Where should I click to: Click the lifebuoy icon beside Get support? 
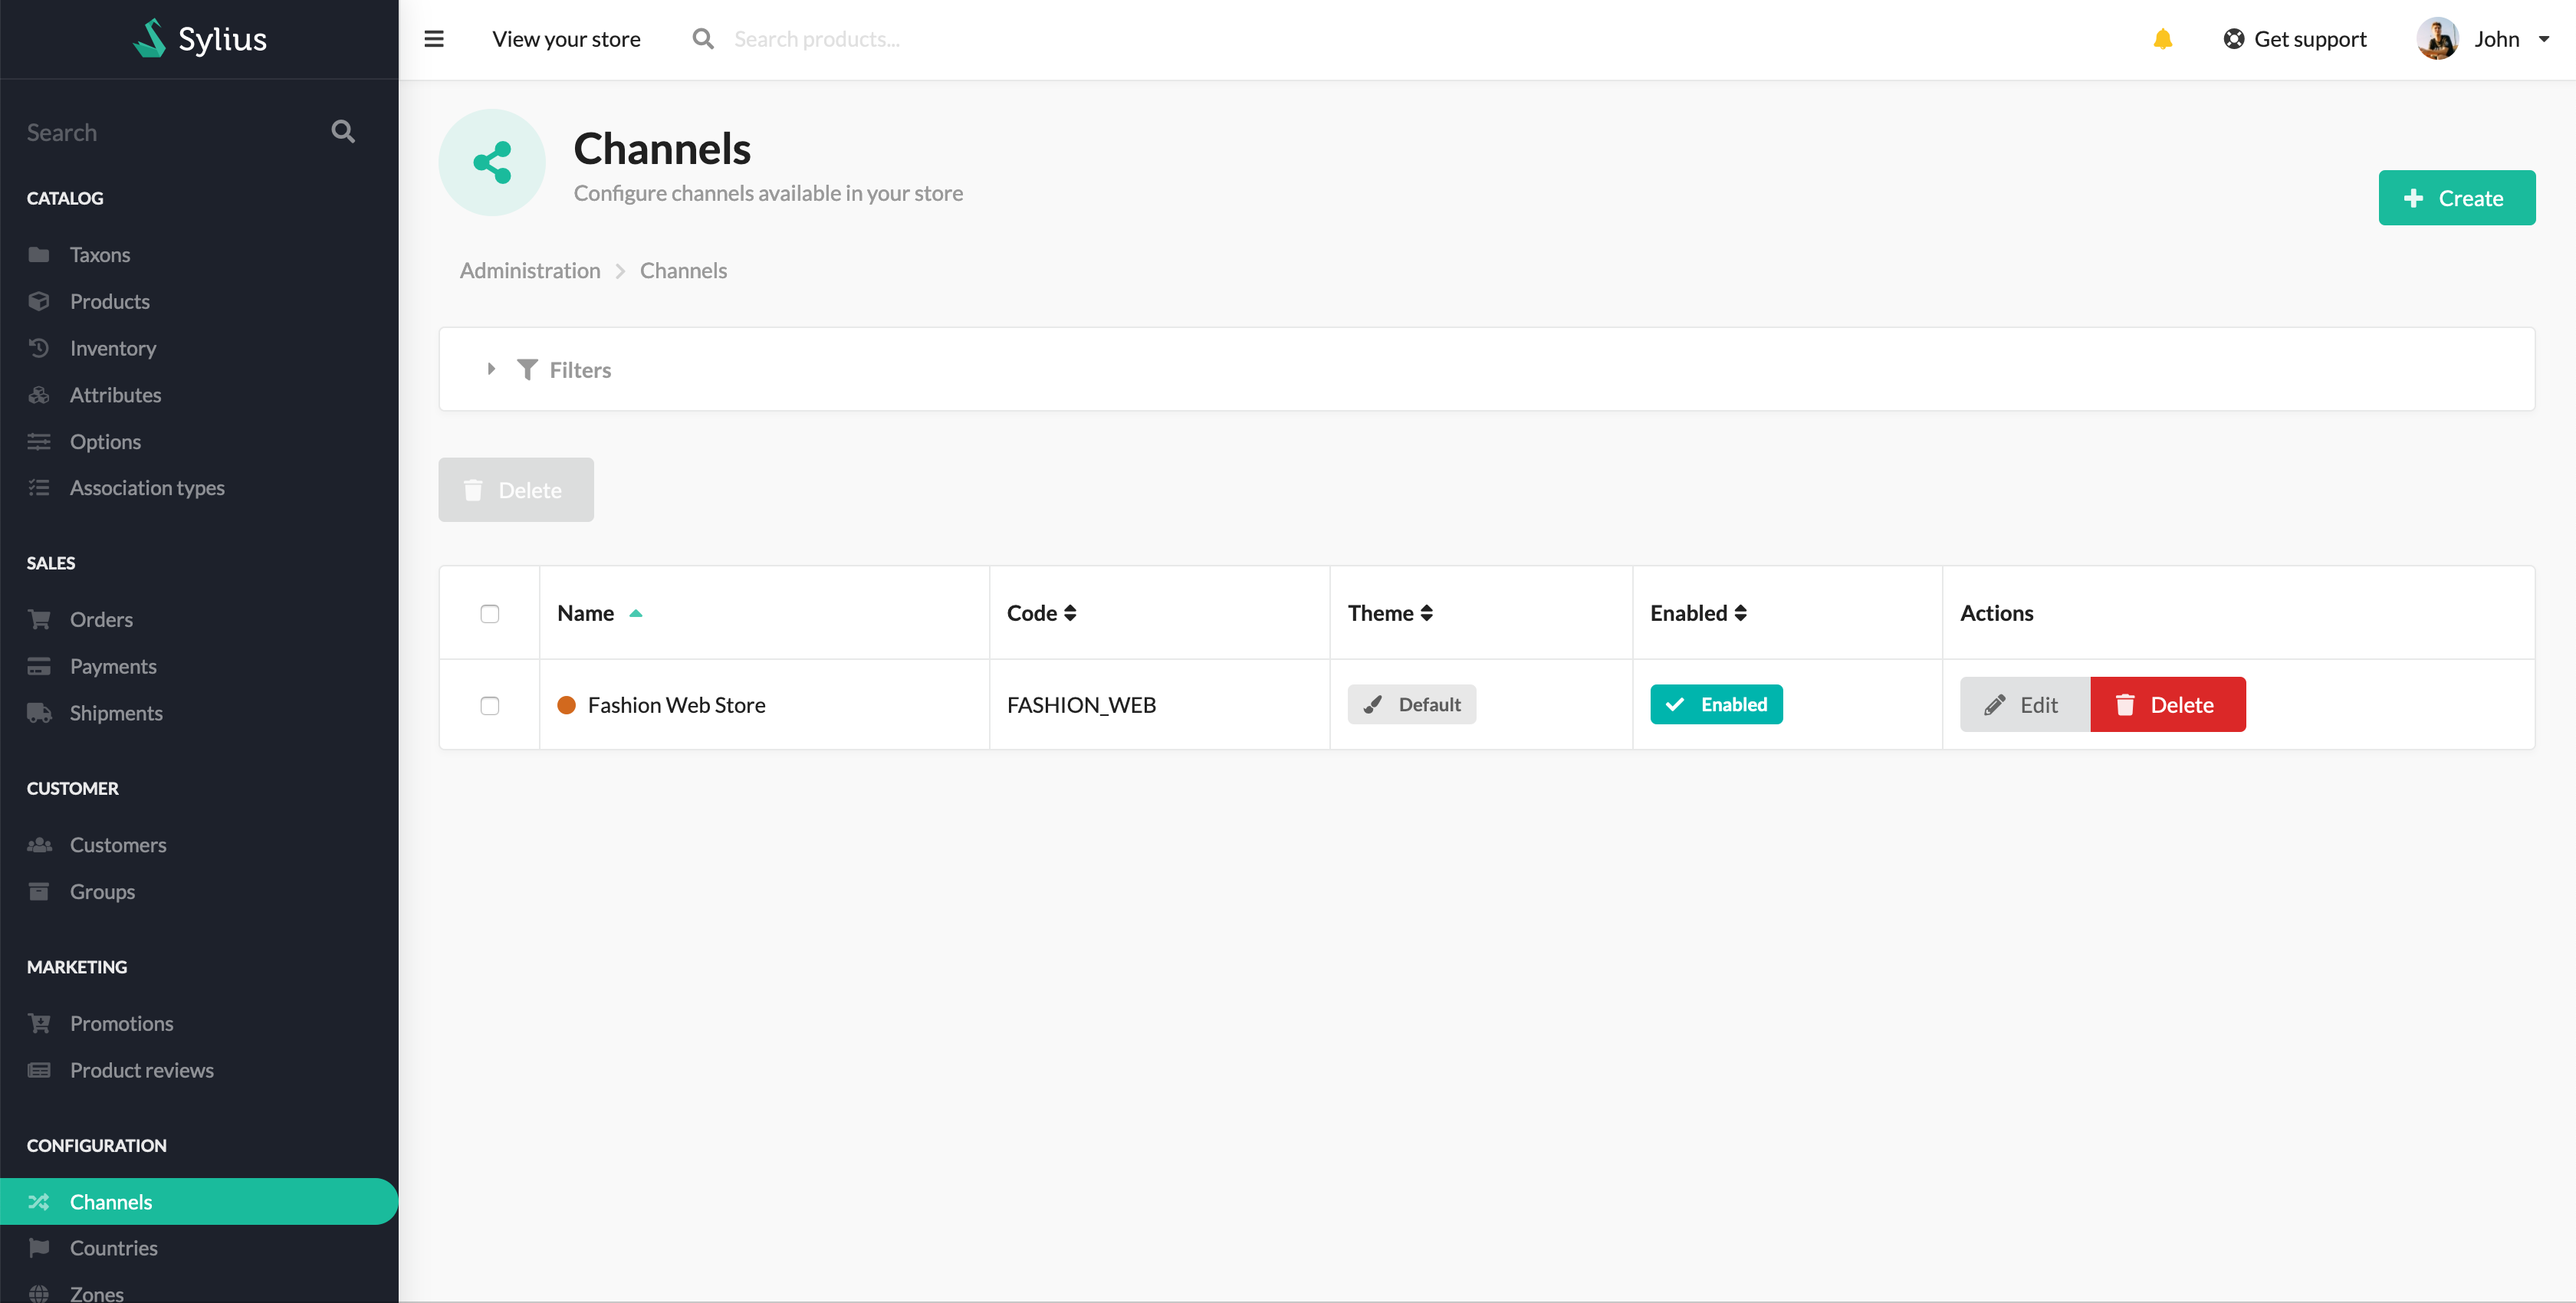click(x=2234, y=39)
